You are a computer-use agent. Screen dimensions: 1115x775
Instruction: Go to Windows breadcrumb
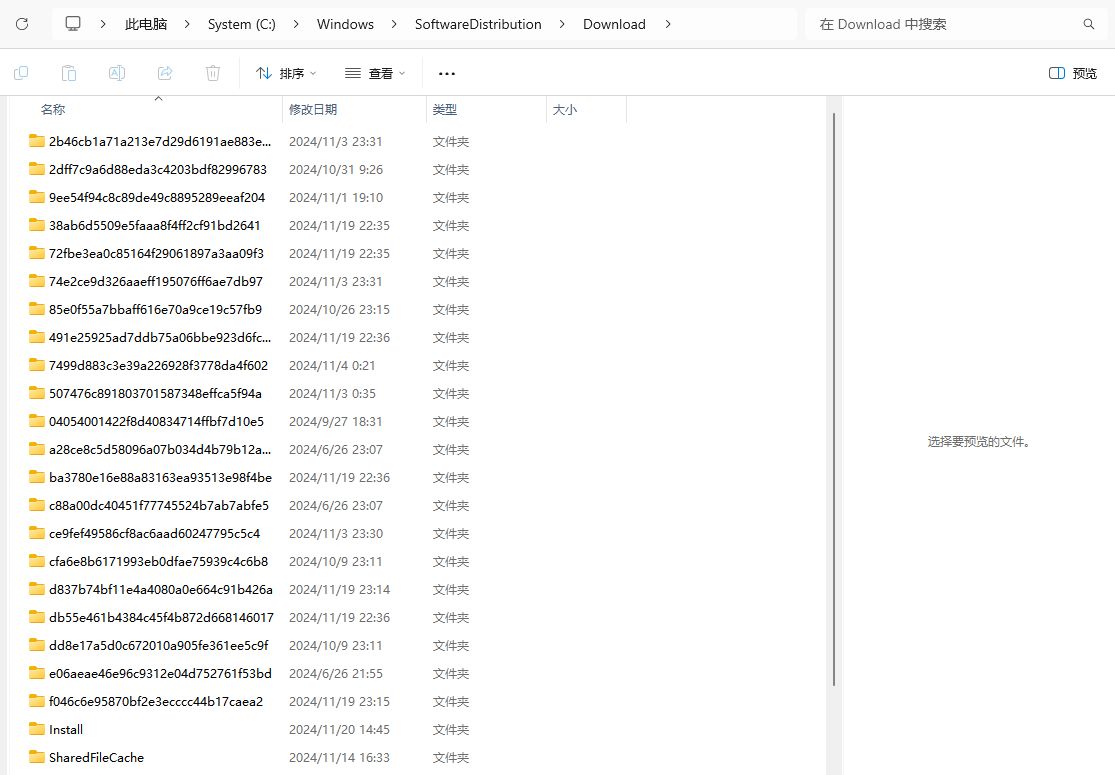coord(346,24)
